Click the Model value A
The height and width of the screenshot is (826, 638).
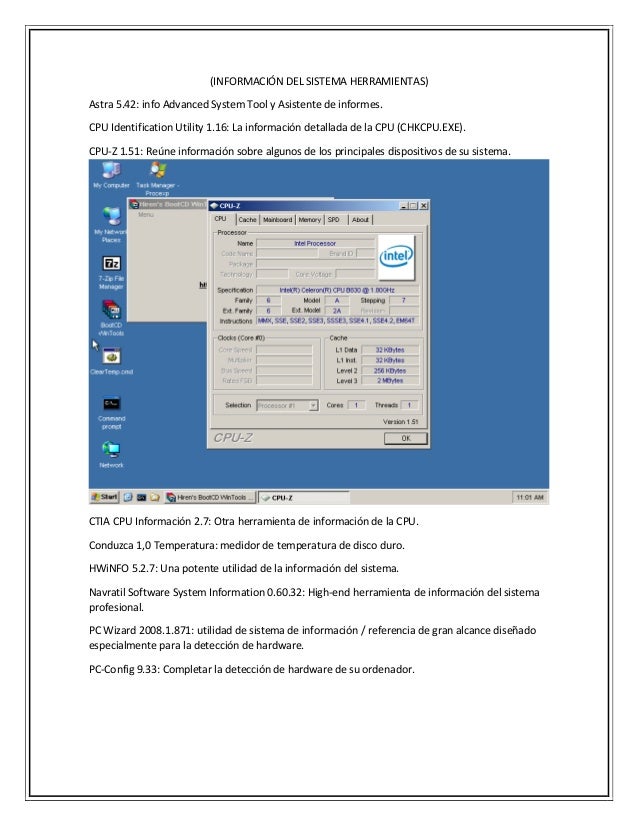(337, 300)
